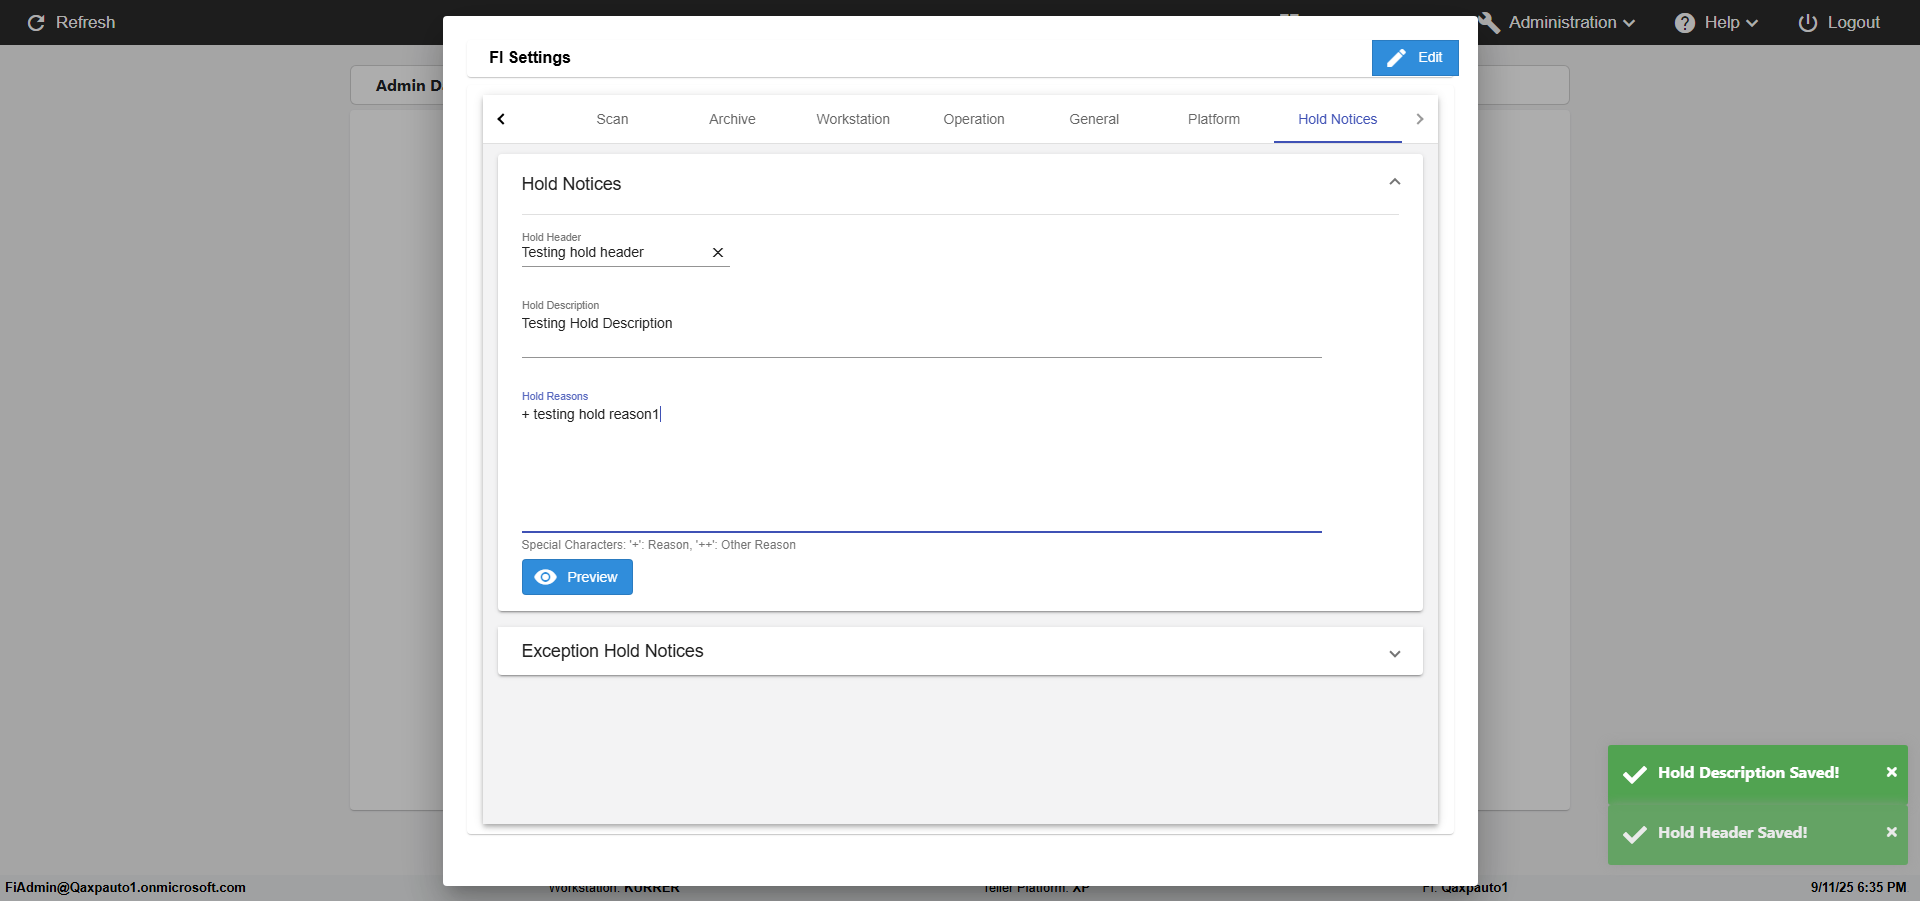
Task: Click the Preview button
Action: pos(577,577)
